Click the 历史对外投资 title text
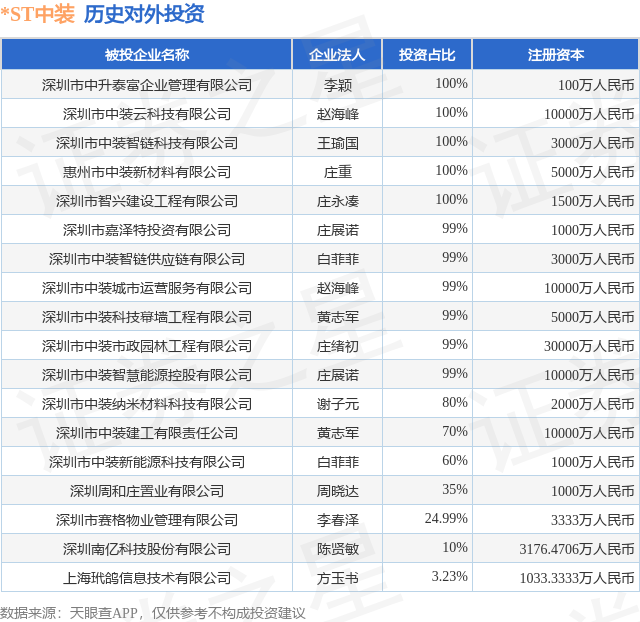640x622 pixels. [144, 14]
